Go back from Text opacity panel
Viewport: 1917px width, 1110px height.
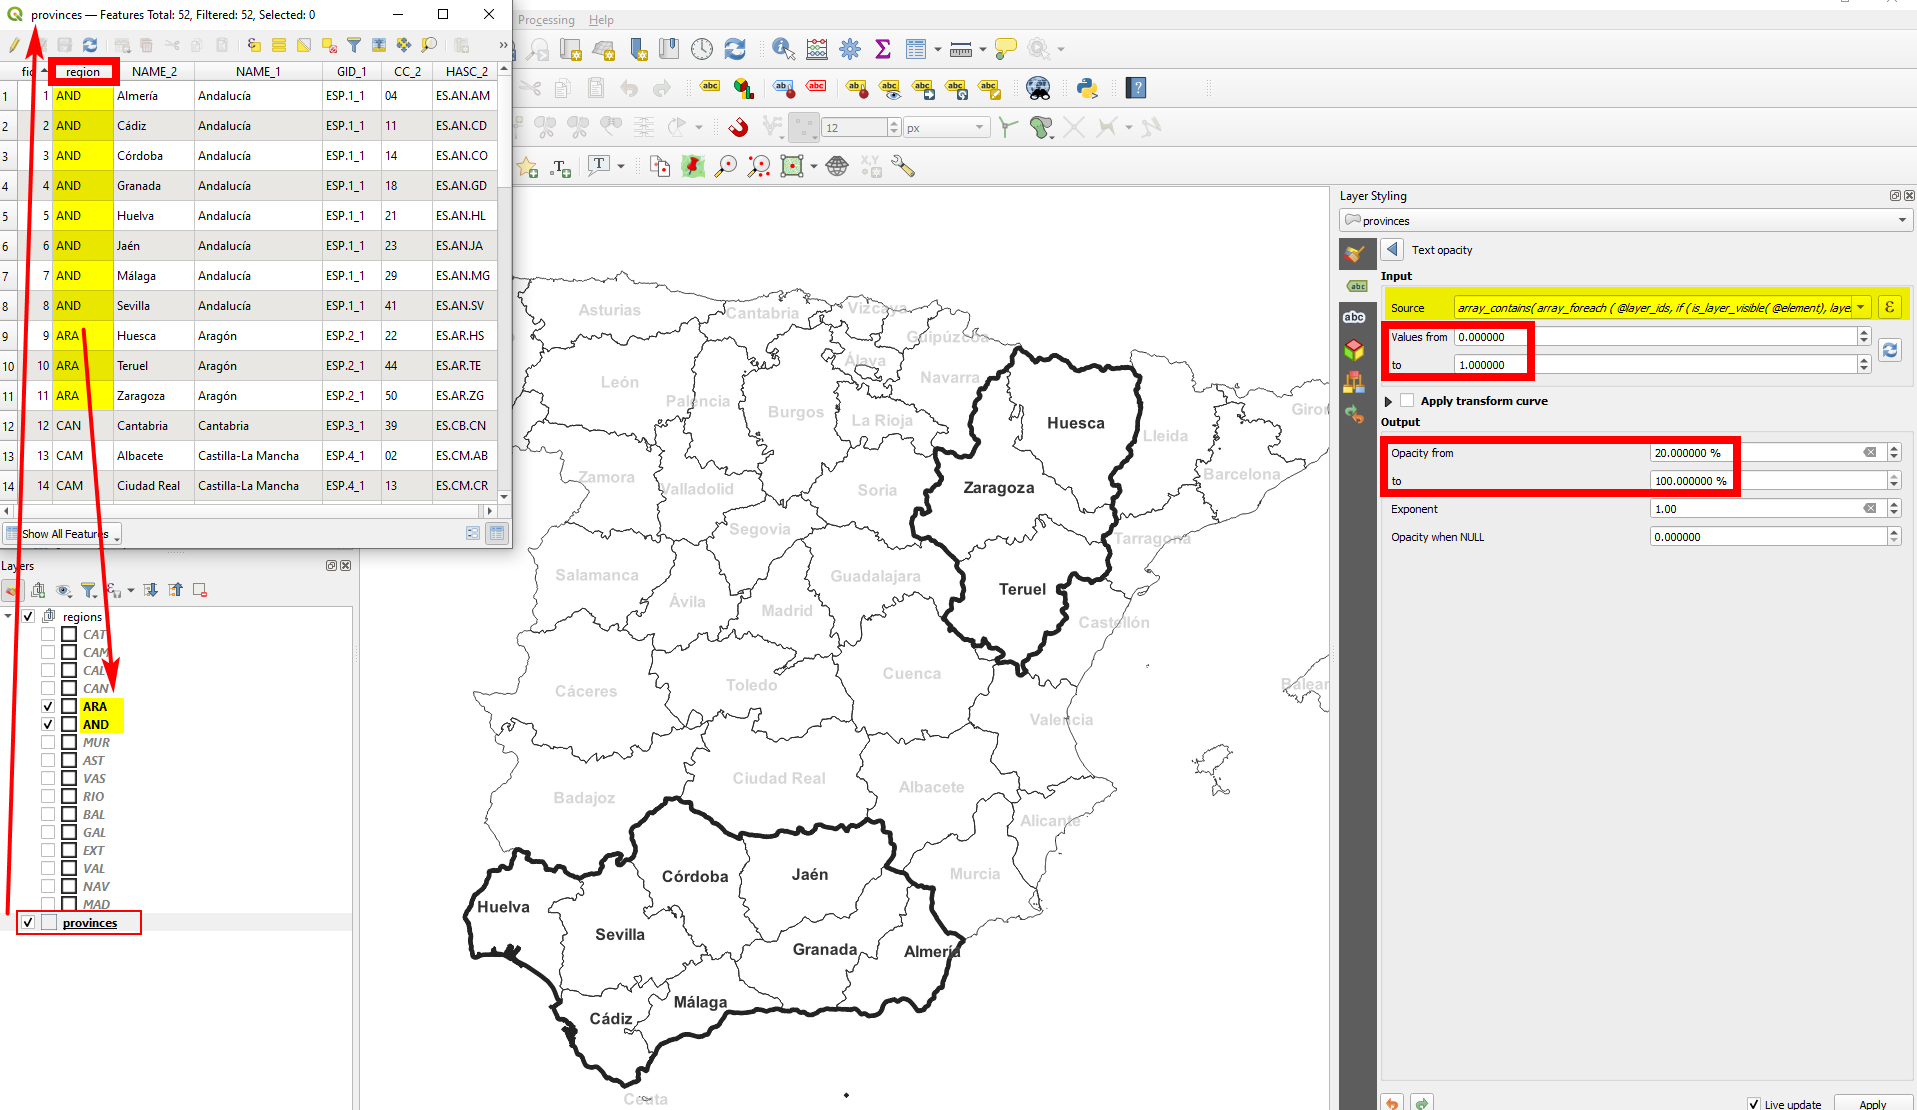pyautogui.click(x=1393, y=249)
